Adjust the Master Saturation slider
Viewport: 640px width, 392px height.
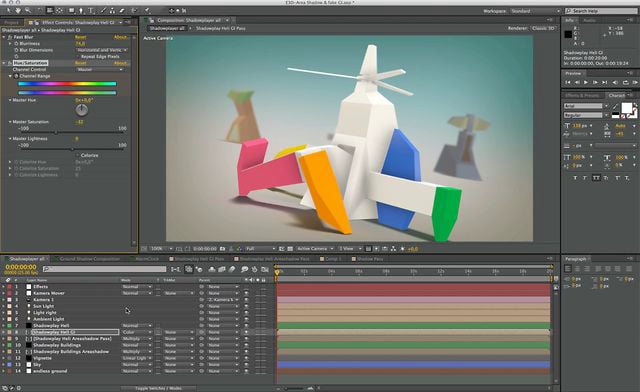click(56, 132)
